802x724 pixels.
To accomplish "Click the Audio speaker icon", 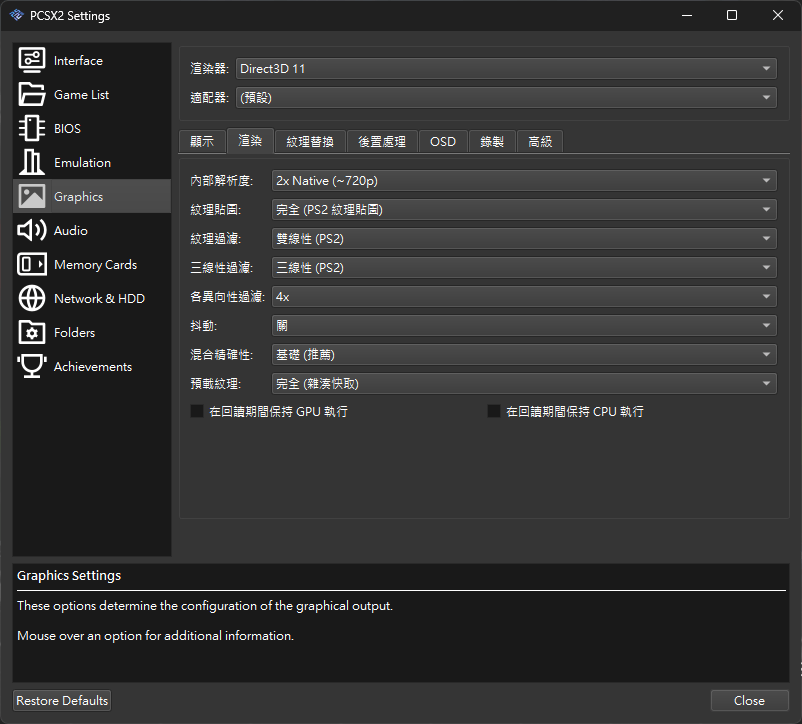I will [x=32, y=231].
